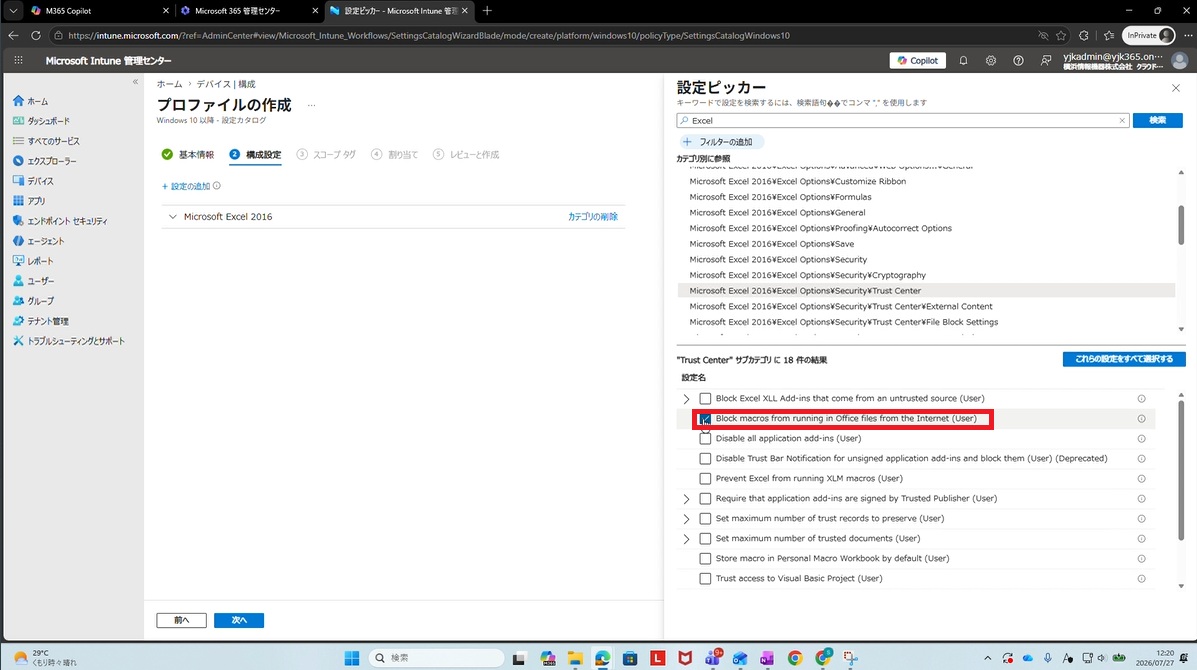Viewport: 1197px width, 670px height.
Task: Click the レポート sidebar icon
Action: 18,261
